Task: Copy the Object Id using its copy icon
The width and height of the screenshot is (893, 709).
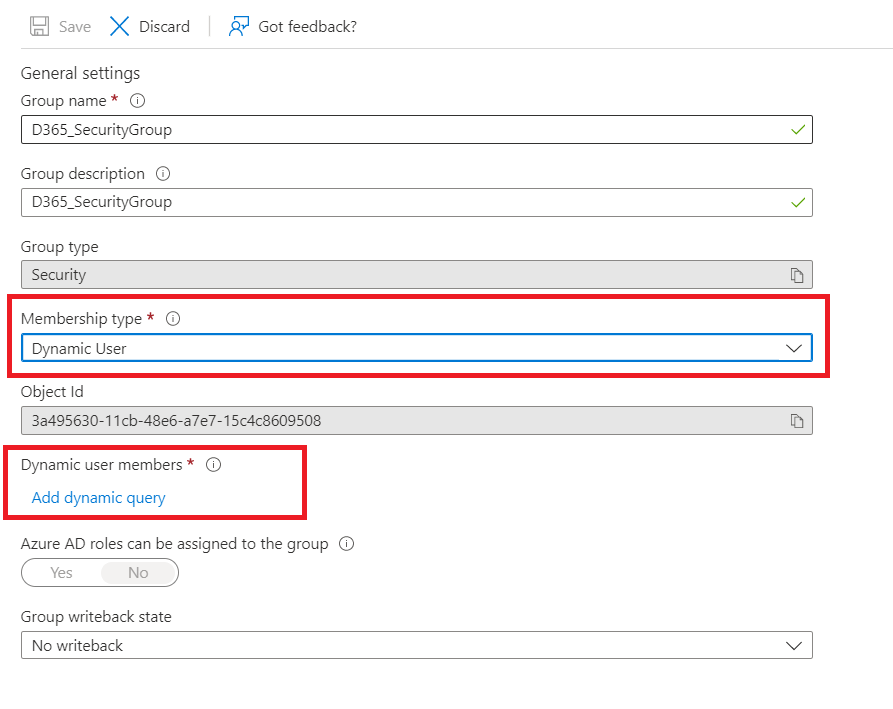Action: coord(797,420)
